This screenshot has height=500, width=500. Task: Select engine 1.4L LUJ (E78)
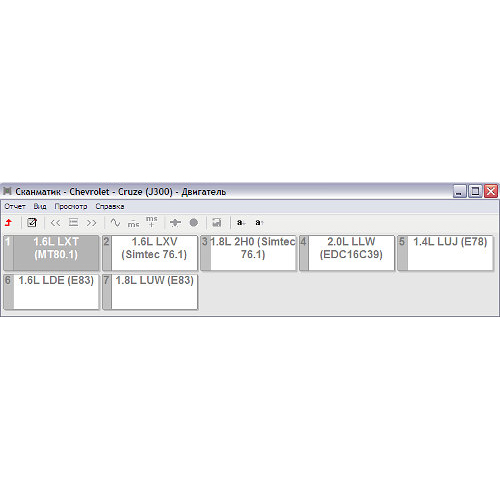[446, 253]
